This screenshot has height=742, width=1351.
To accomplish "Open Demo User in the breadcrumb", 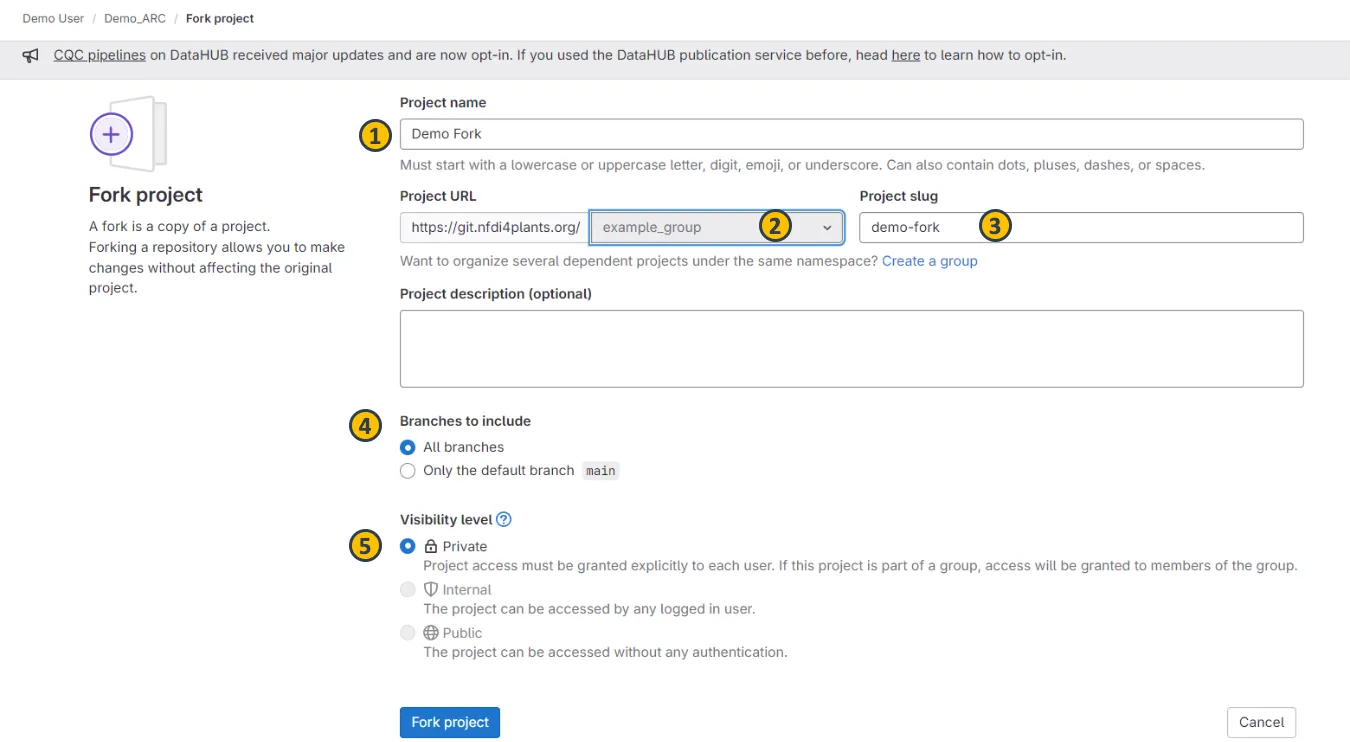I will 54,19.
